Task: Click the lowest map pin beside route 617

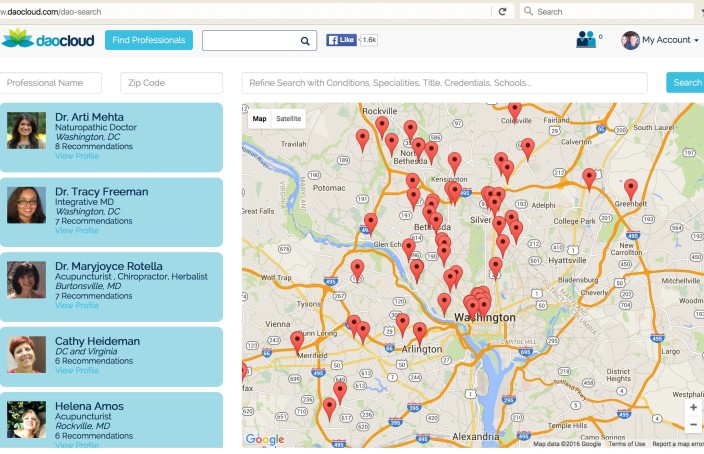Action: click(330, 408)
